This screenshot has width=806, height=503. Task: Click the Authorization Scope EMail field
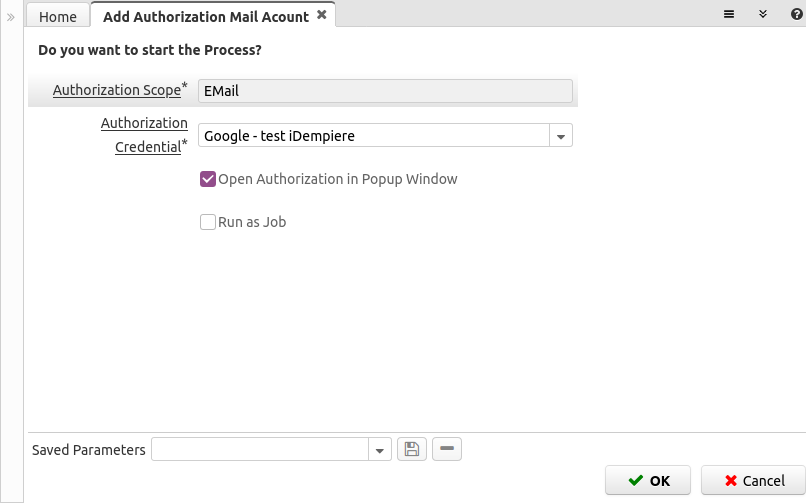[385, 91]
